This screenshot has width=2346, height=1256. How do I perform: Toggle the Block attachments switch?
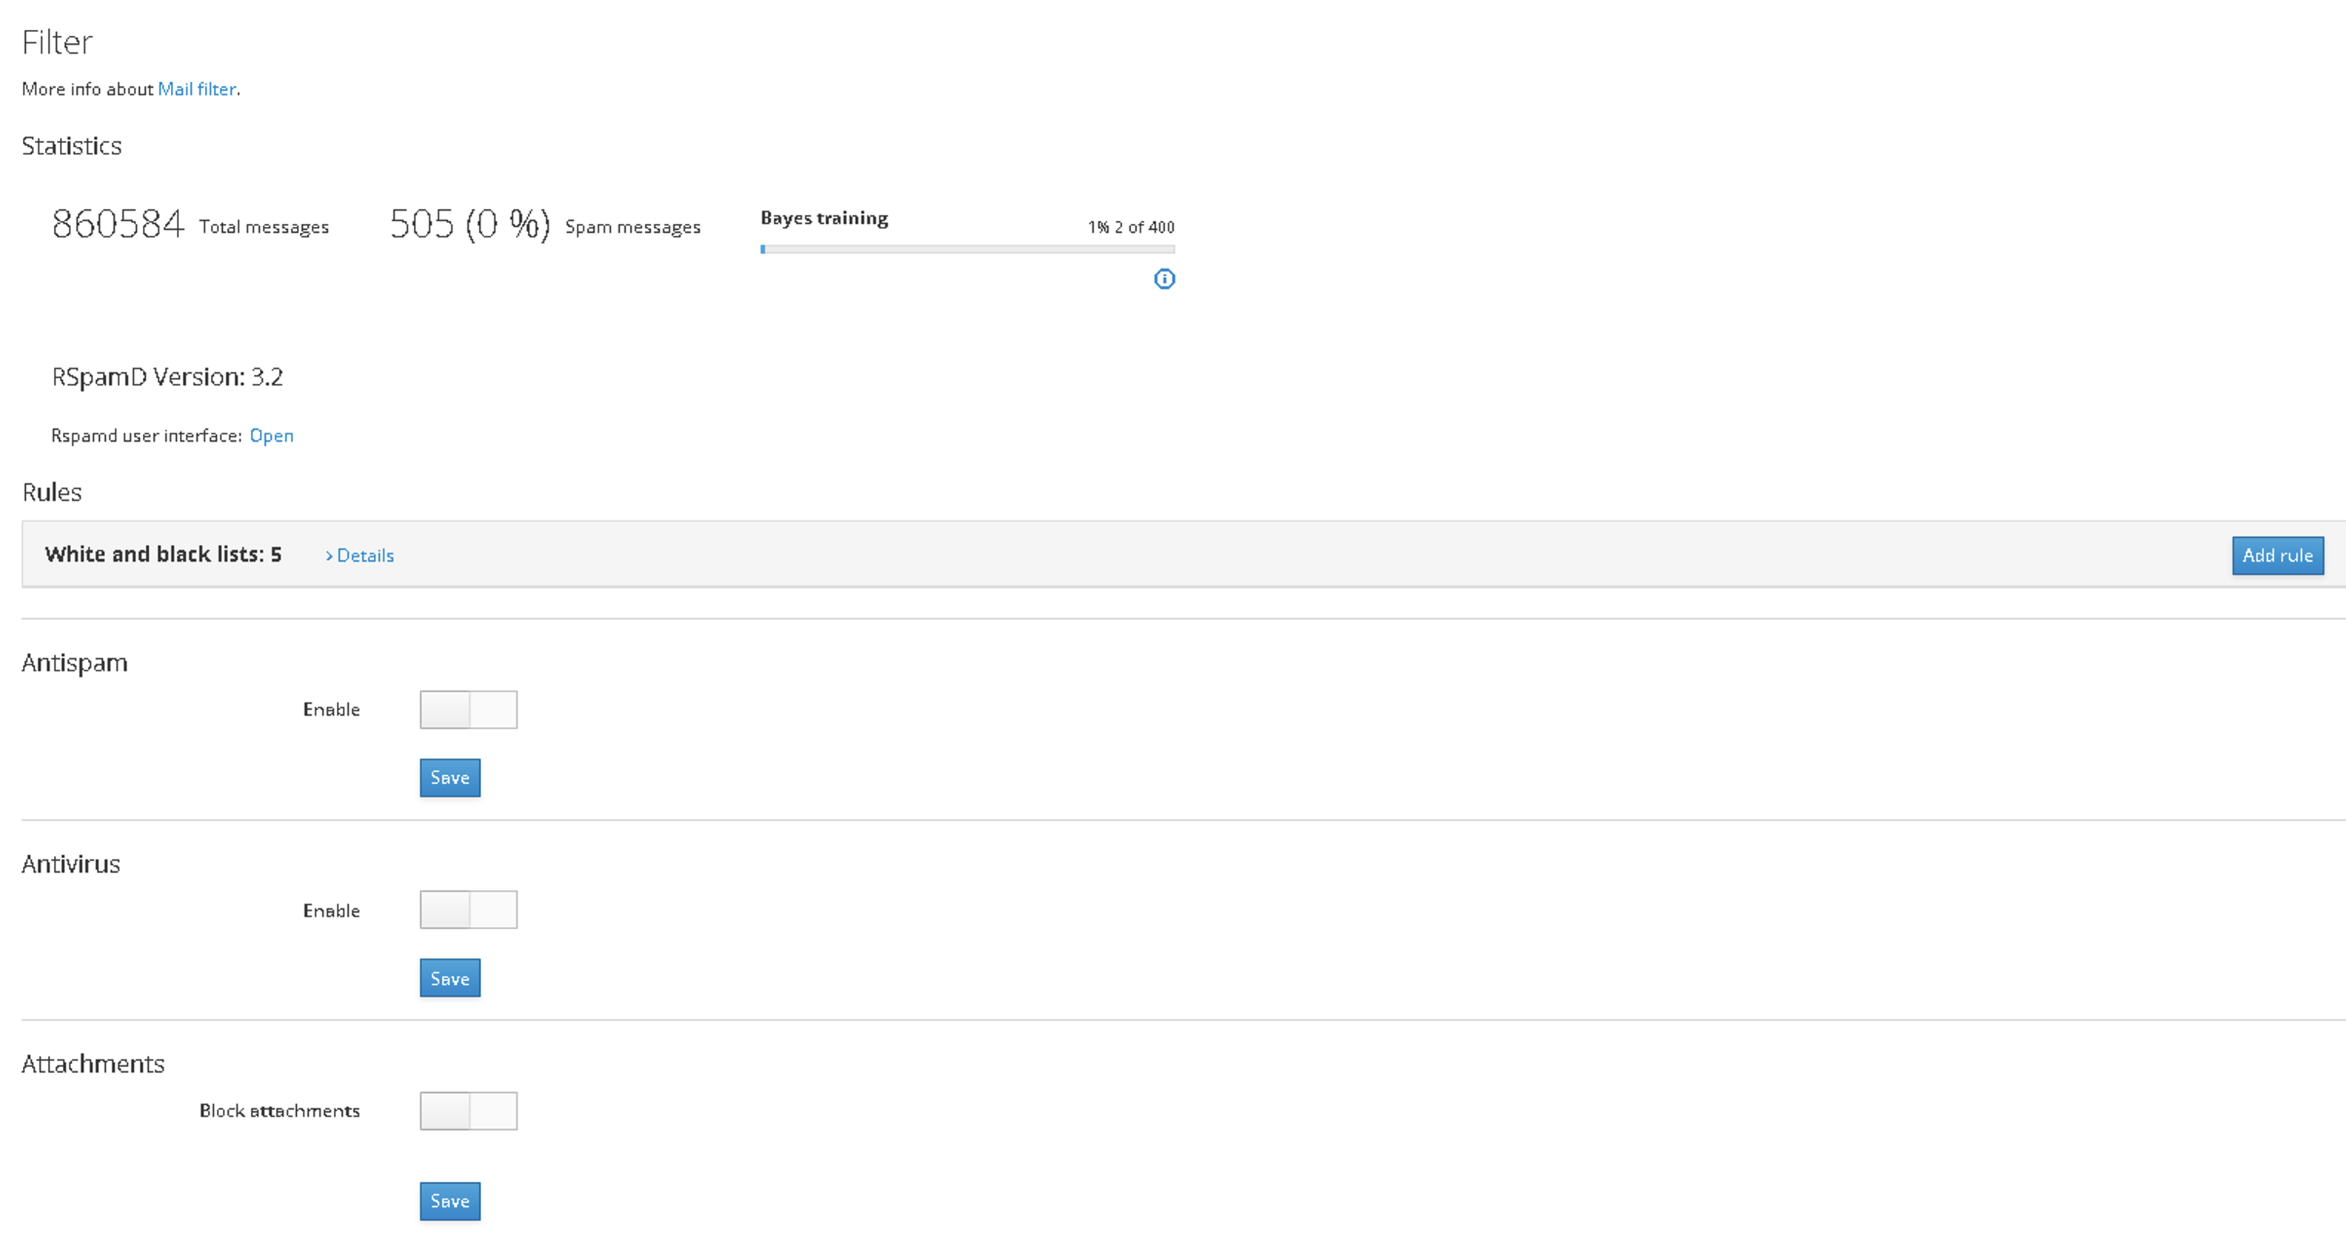pyautogui.click(x=468, y=1110)
